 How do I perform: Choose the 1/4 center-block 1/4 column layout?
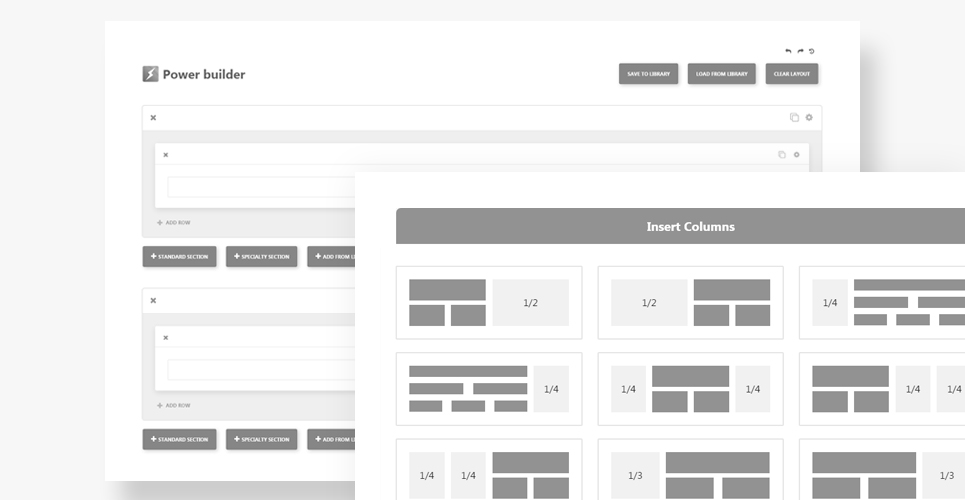click(690, 389)
